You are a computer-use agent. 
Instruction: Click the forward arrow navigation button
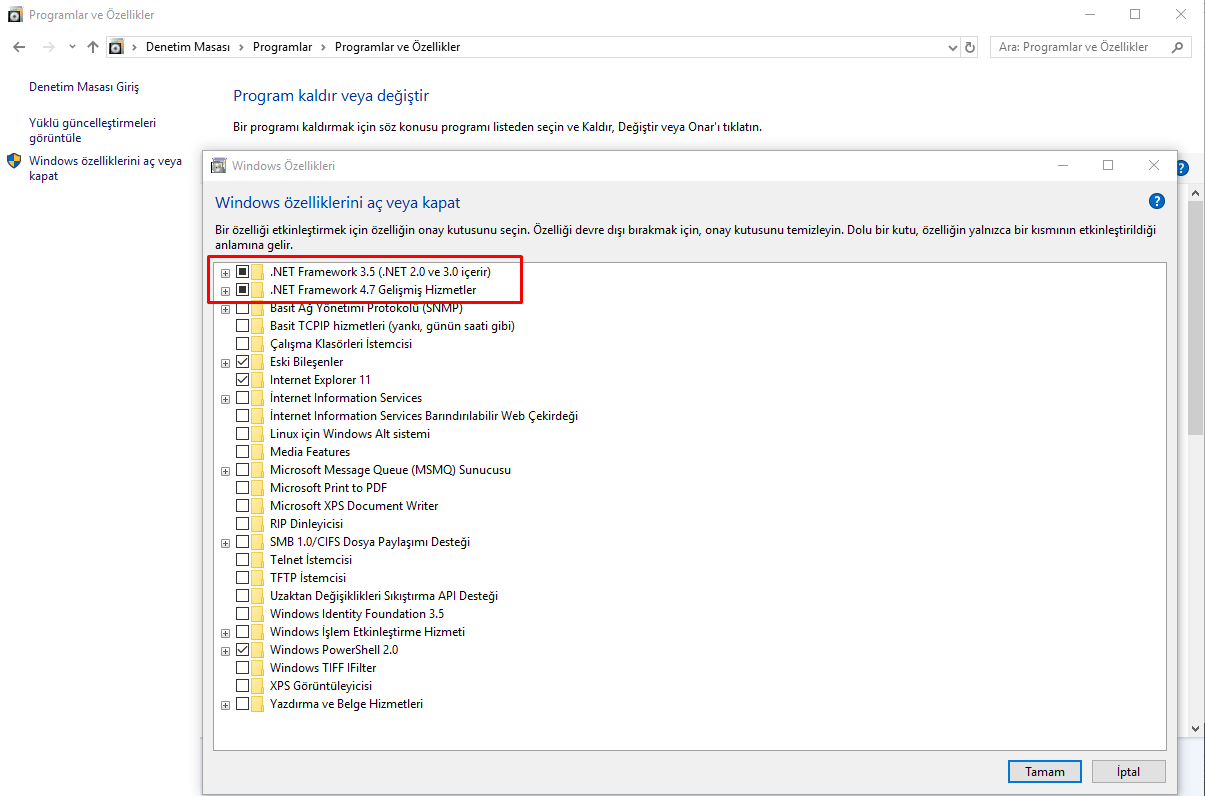[48, 47]
